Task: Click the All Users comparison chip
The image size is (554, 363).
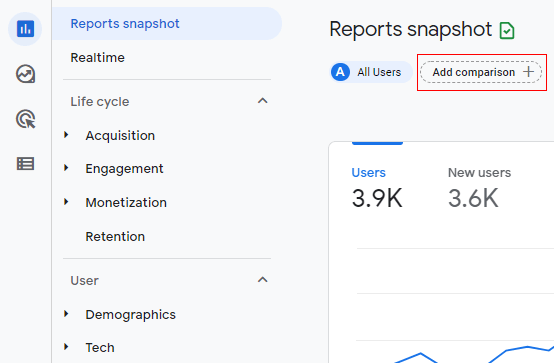Action: [x=371, y=72]
